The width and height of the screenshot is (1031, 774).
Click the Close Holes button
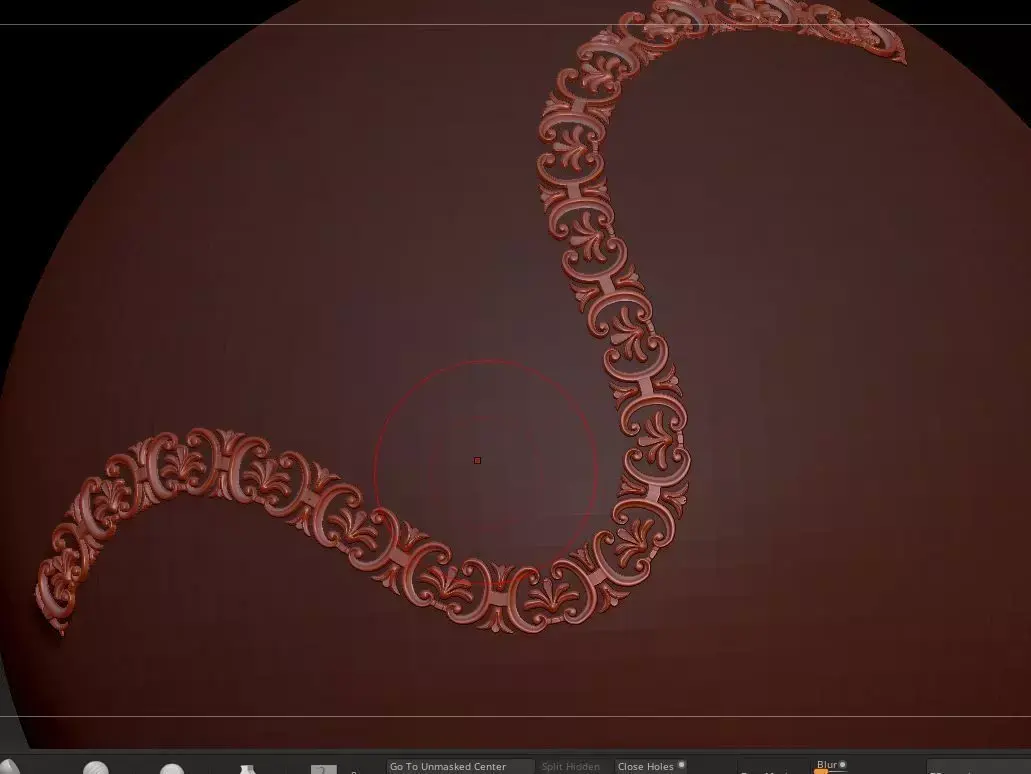point(650,766)
